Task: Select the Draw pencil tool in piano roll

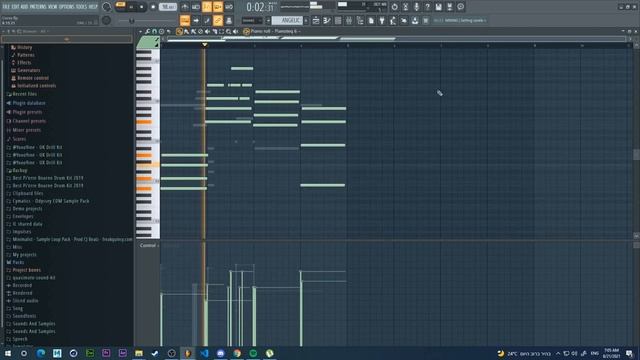Action: point(179,31)
